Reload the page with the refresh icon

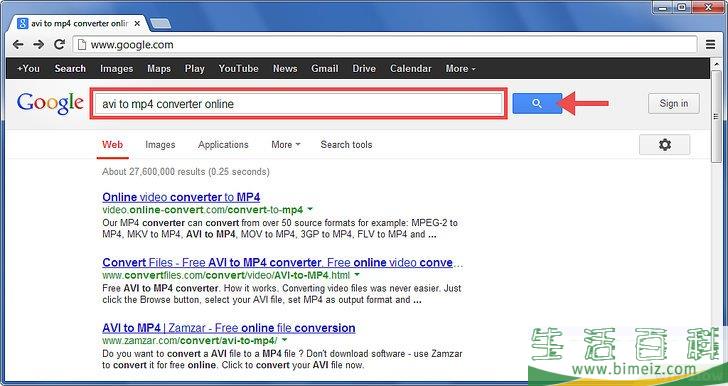tap(59, 45)
